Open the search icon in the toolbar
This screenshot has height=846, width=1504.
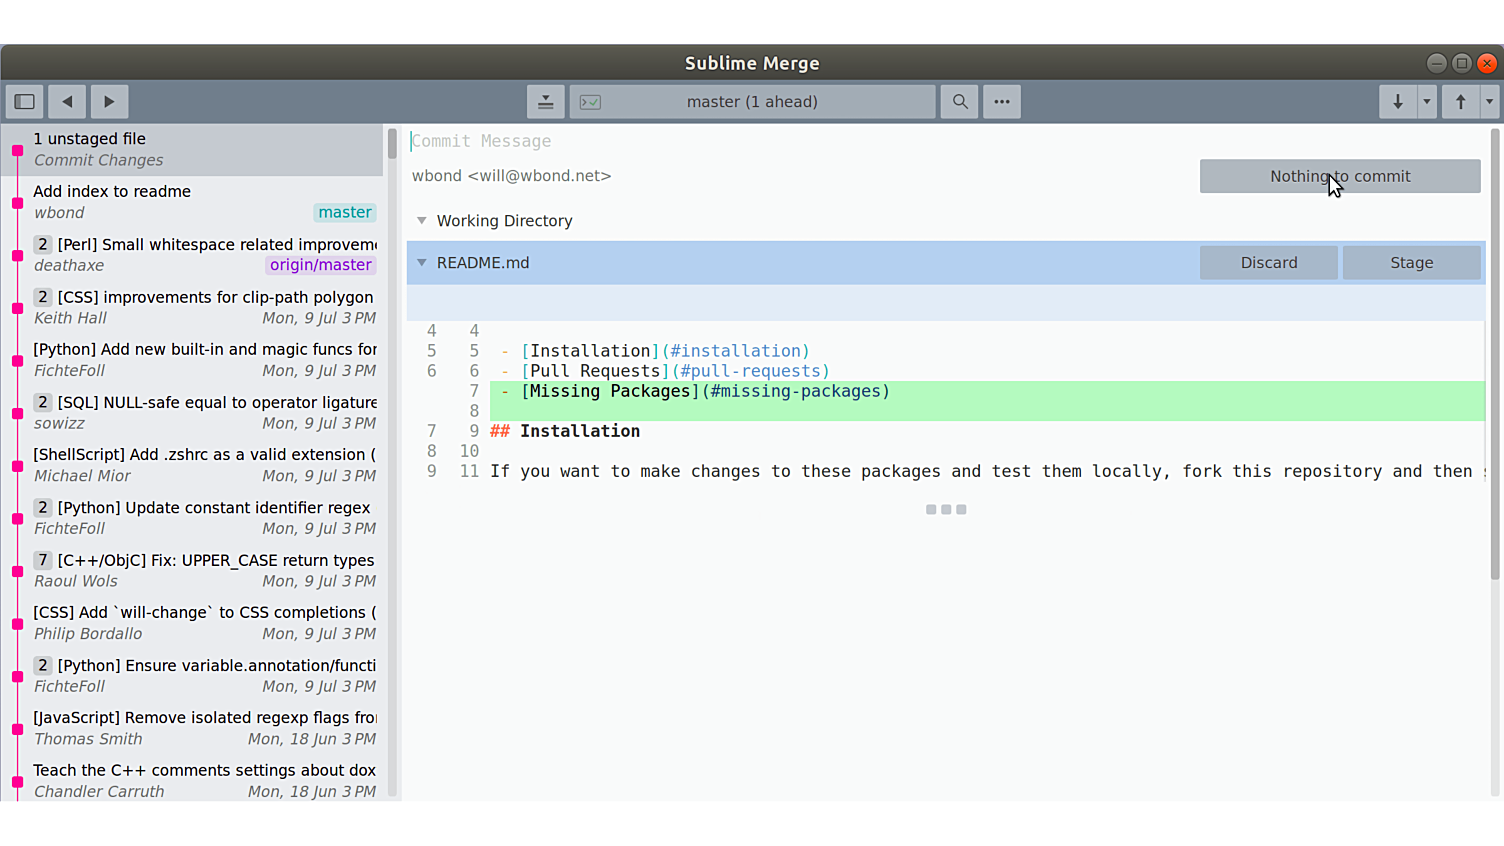(x=958, y=101)
